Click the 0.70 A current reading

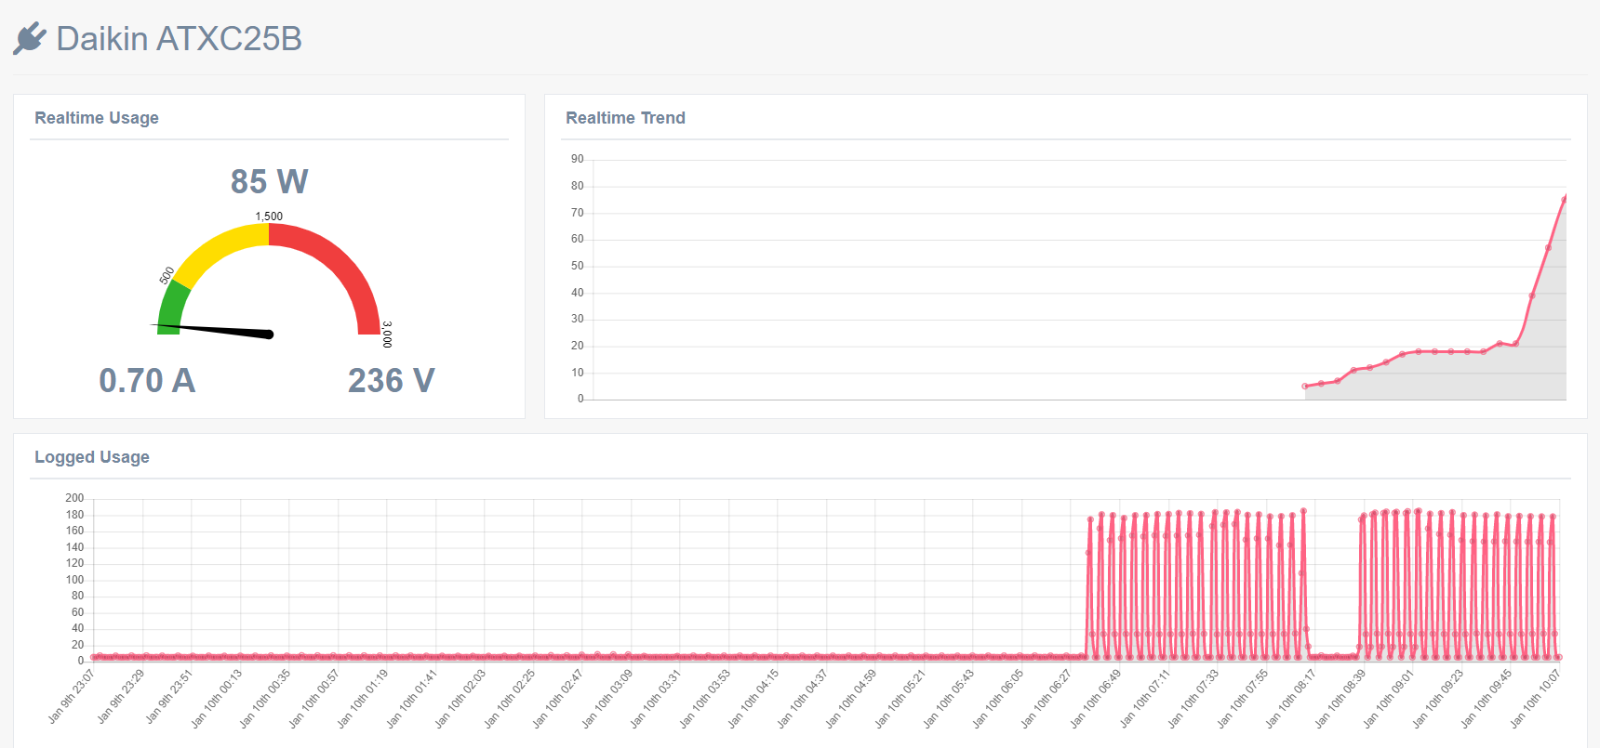click(147, 380)
